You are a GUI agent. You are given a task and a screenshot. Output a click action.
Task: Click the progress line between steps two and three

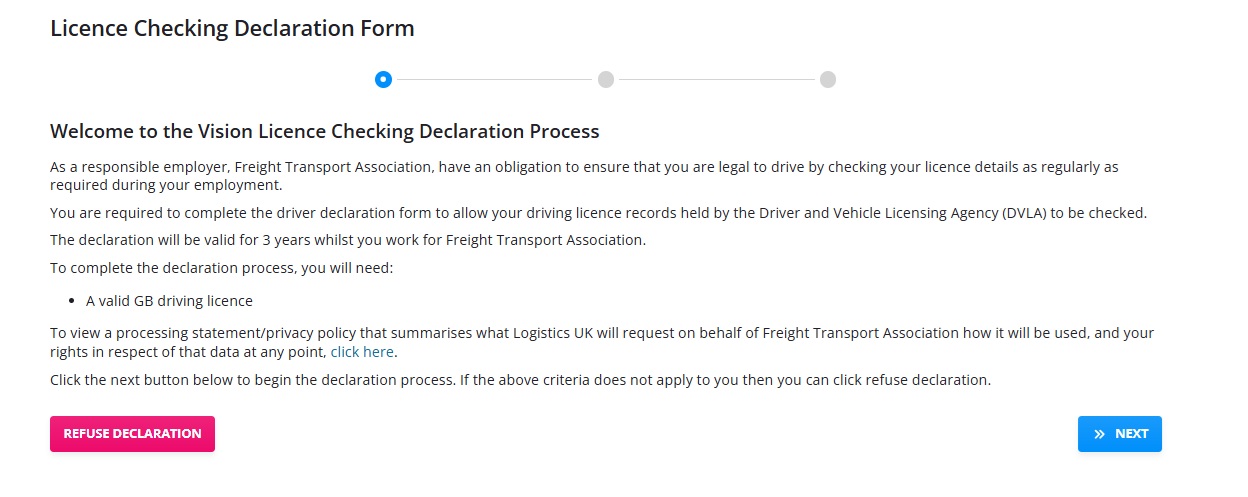pos(717,79)
